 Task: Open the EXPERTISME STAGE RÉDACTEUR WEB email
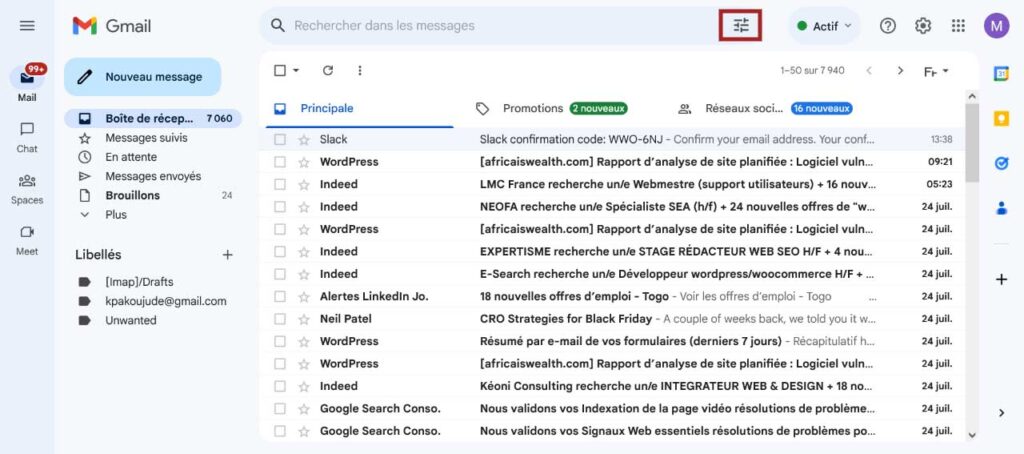coord(612,251)
